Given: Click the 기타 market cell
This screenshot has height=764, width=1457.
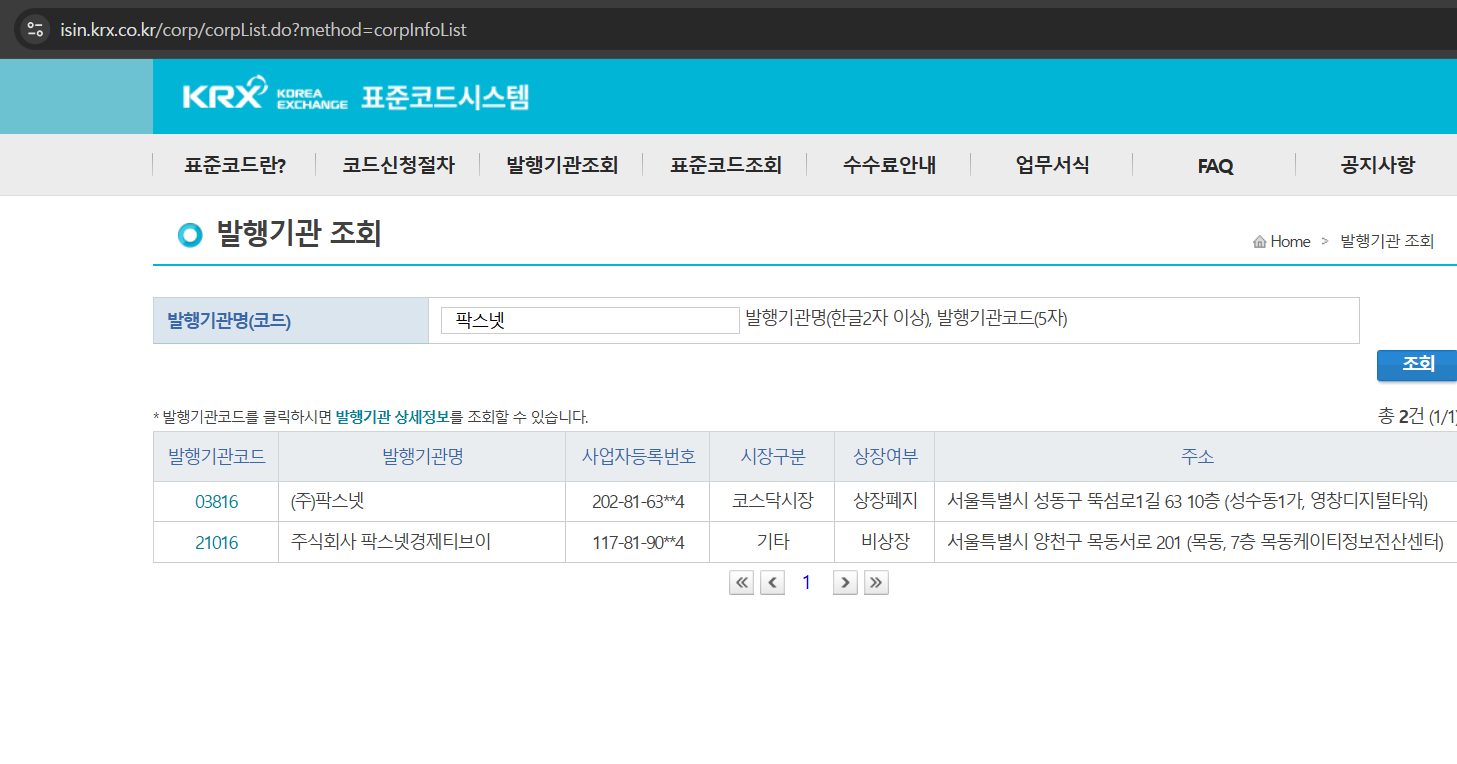Looking at the screenshot, I should [772, 542].
